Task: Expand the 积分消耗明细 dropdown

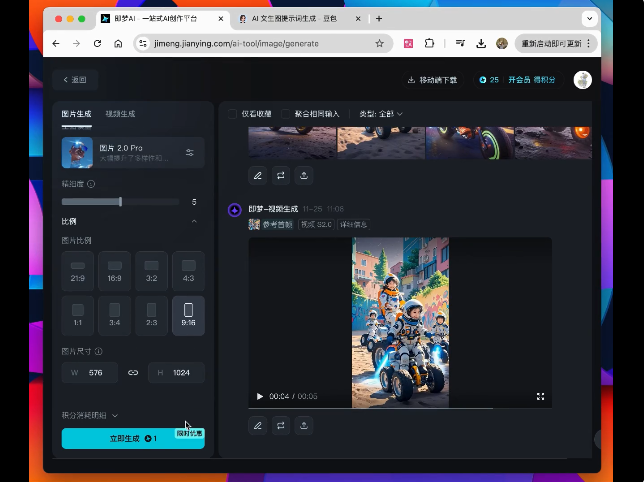Action: click(90, 415)
